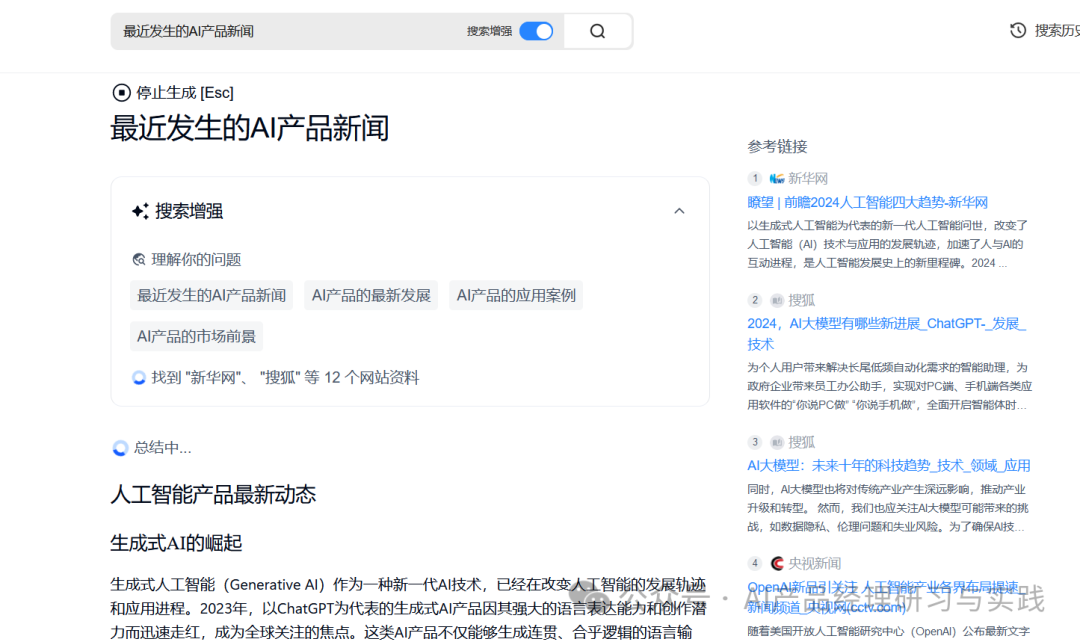Open the 瞭望 2024人工智能四大趋势 link
The height and width of the screenshot is (642, 1080).
(867, 202)
